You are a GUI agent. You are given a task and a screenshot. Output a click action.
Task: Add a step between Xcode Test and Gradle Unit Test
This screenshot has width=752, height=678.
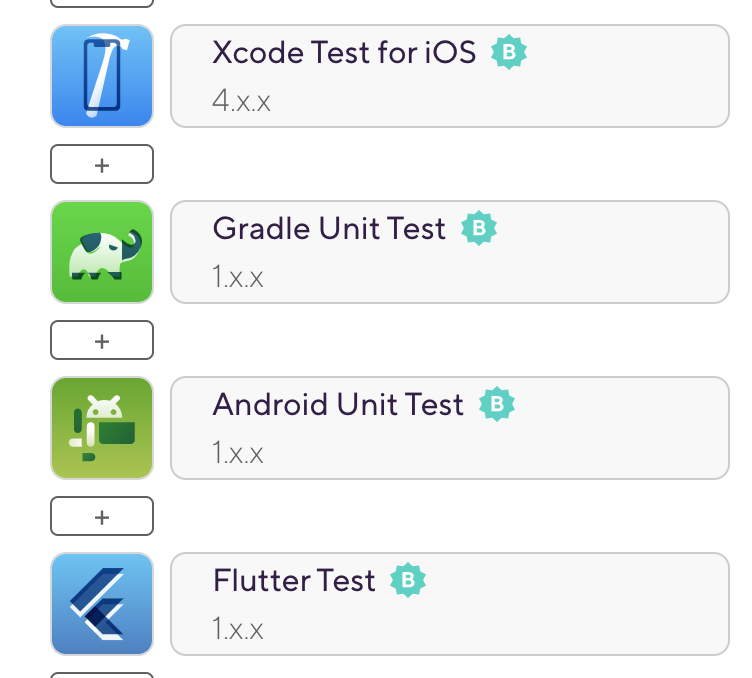tap(102, 165)
